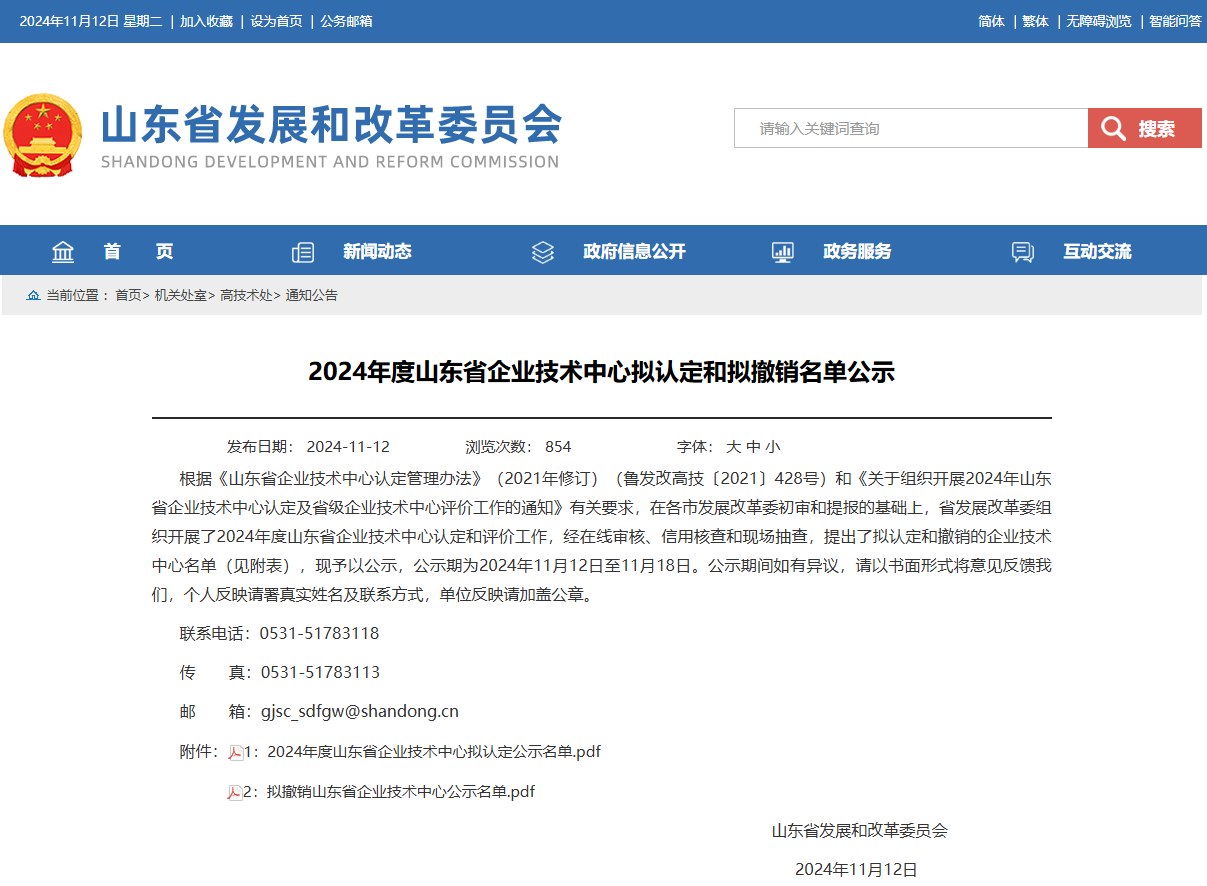
Task: Click the view count 854
Action: (x=558, y=447)
